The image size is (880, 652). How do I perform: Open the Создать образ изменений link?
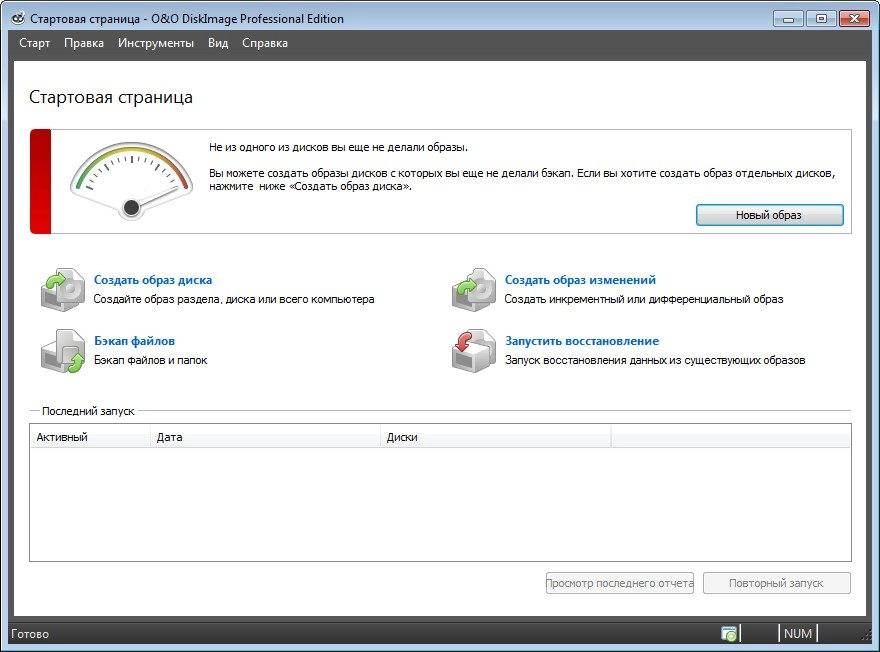580,279
